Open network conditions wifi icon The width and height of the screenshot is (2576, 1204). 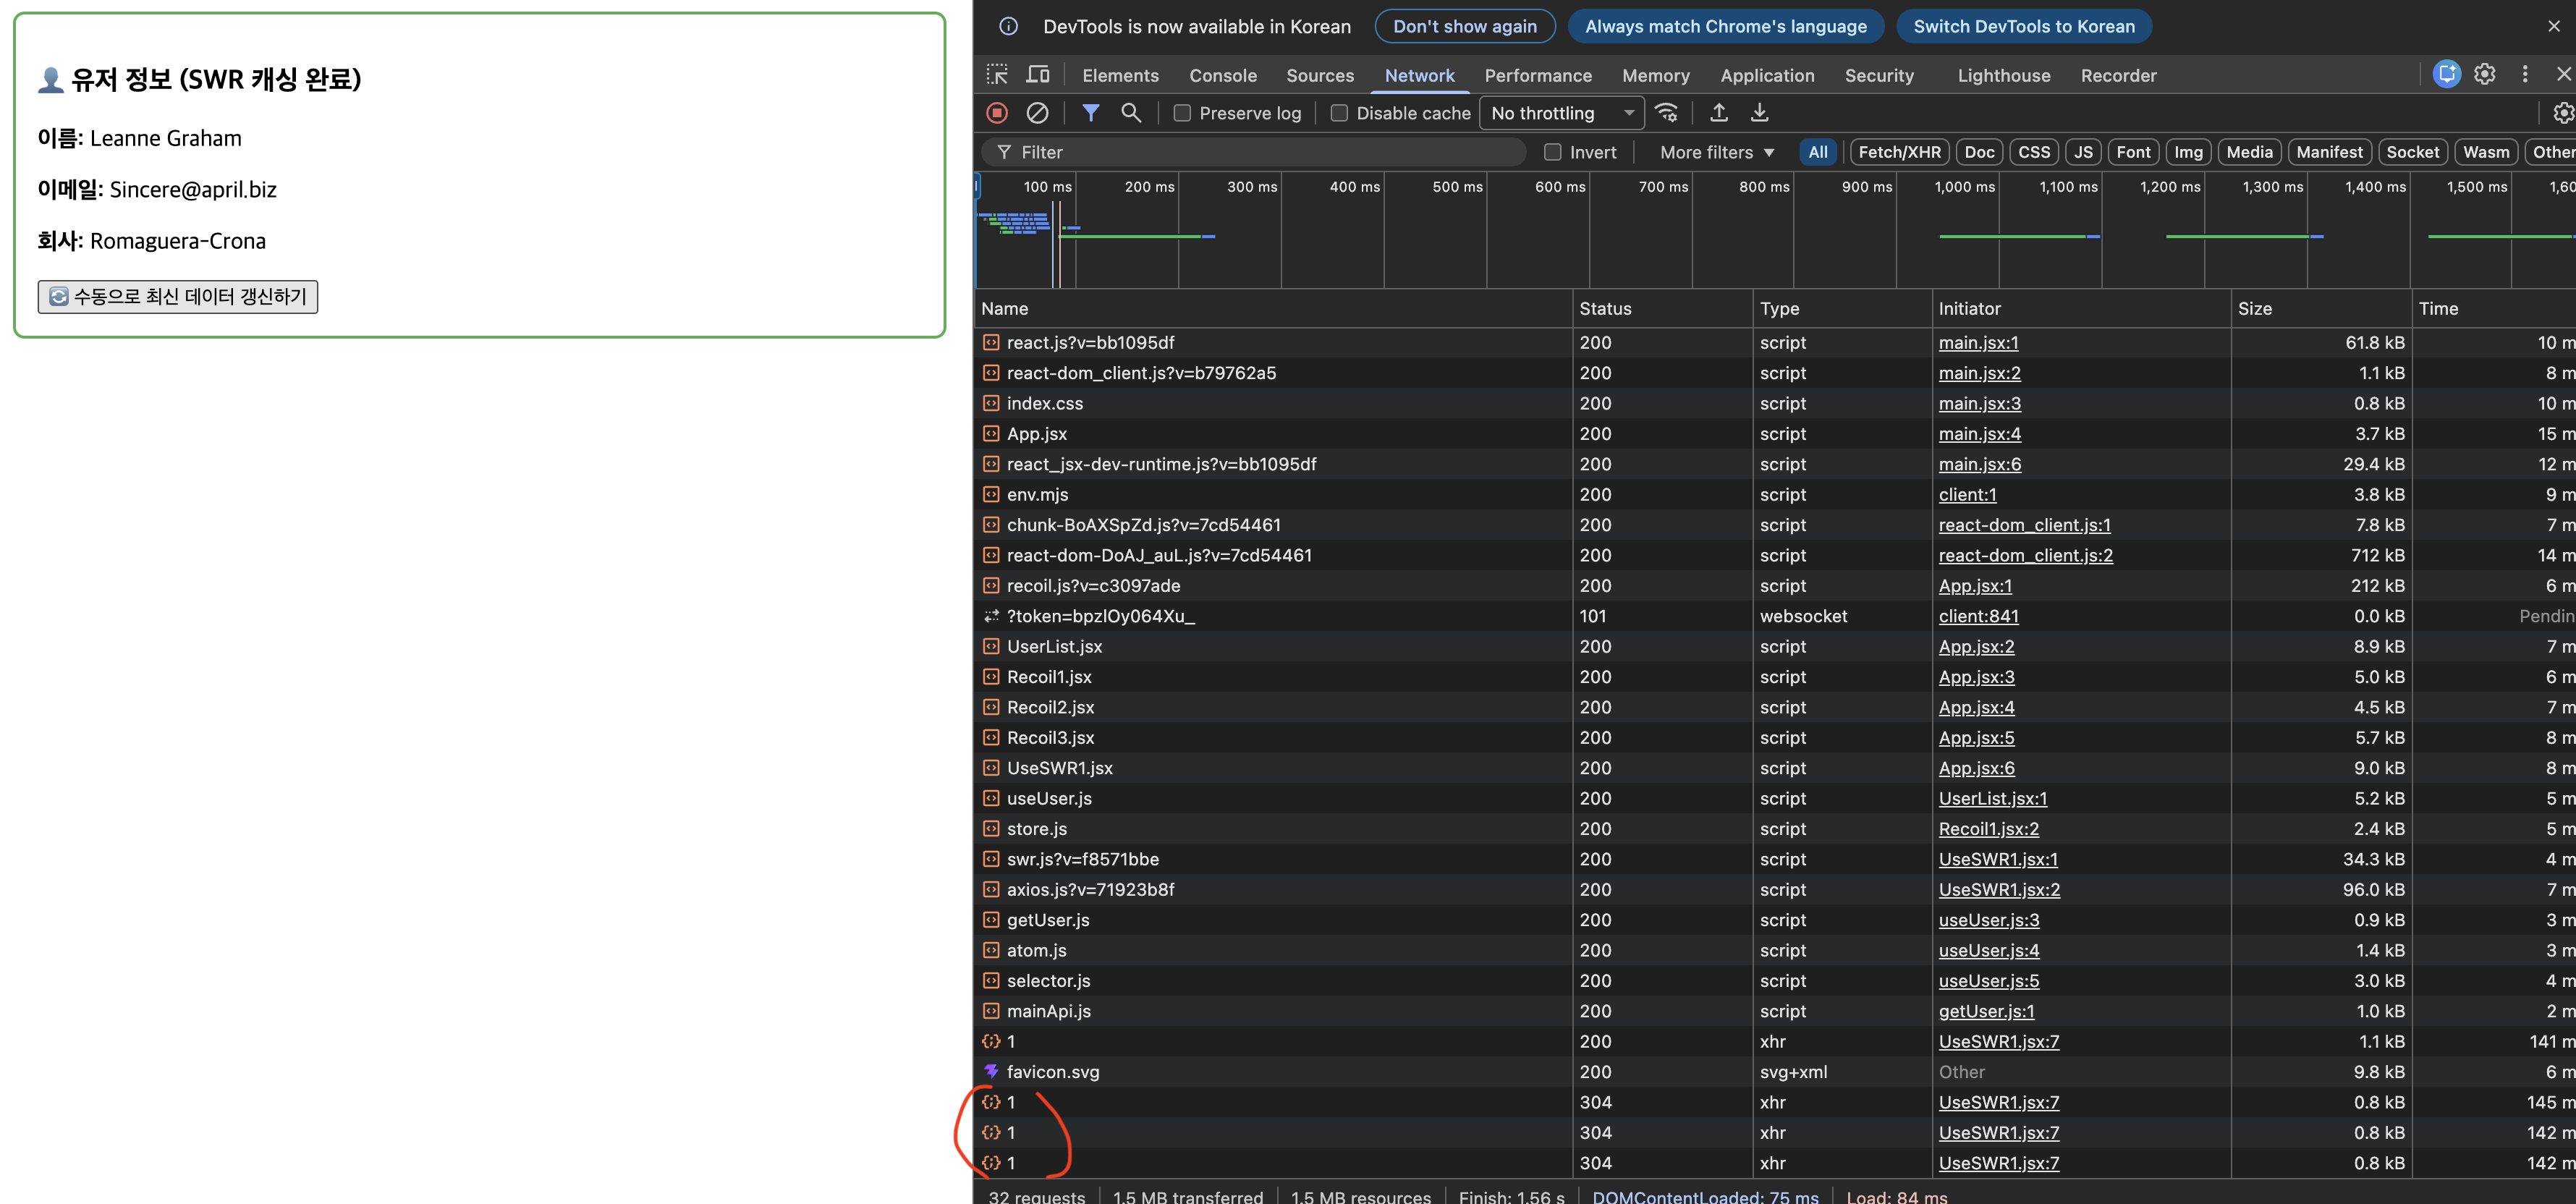[1666, 113]
